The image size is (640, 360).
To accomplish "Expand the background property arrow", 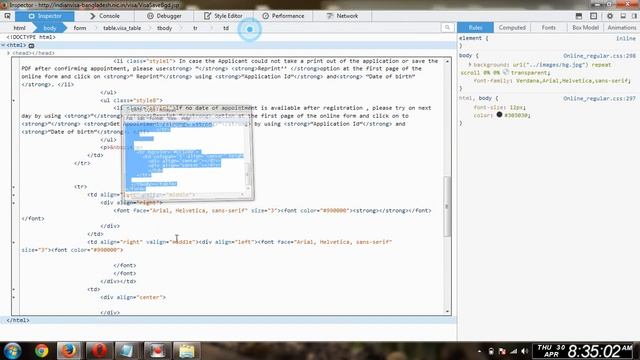I will click(470, 65).
